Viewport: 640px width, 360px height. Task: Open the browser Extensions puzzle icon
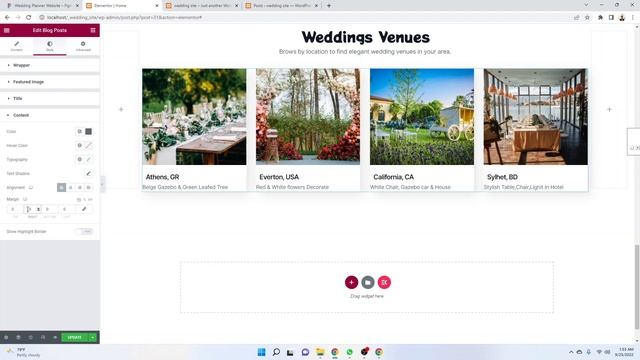coord(600,18)
